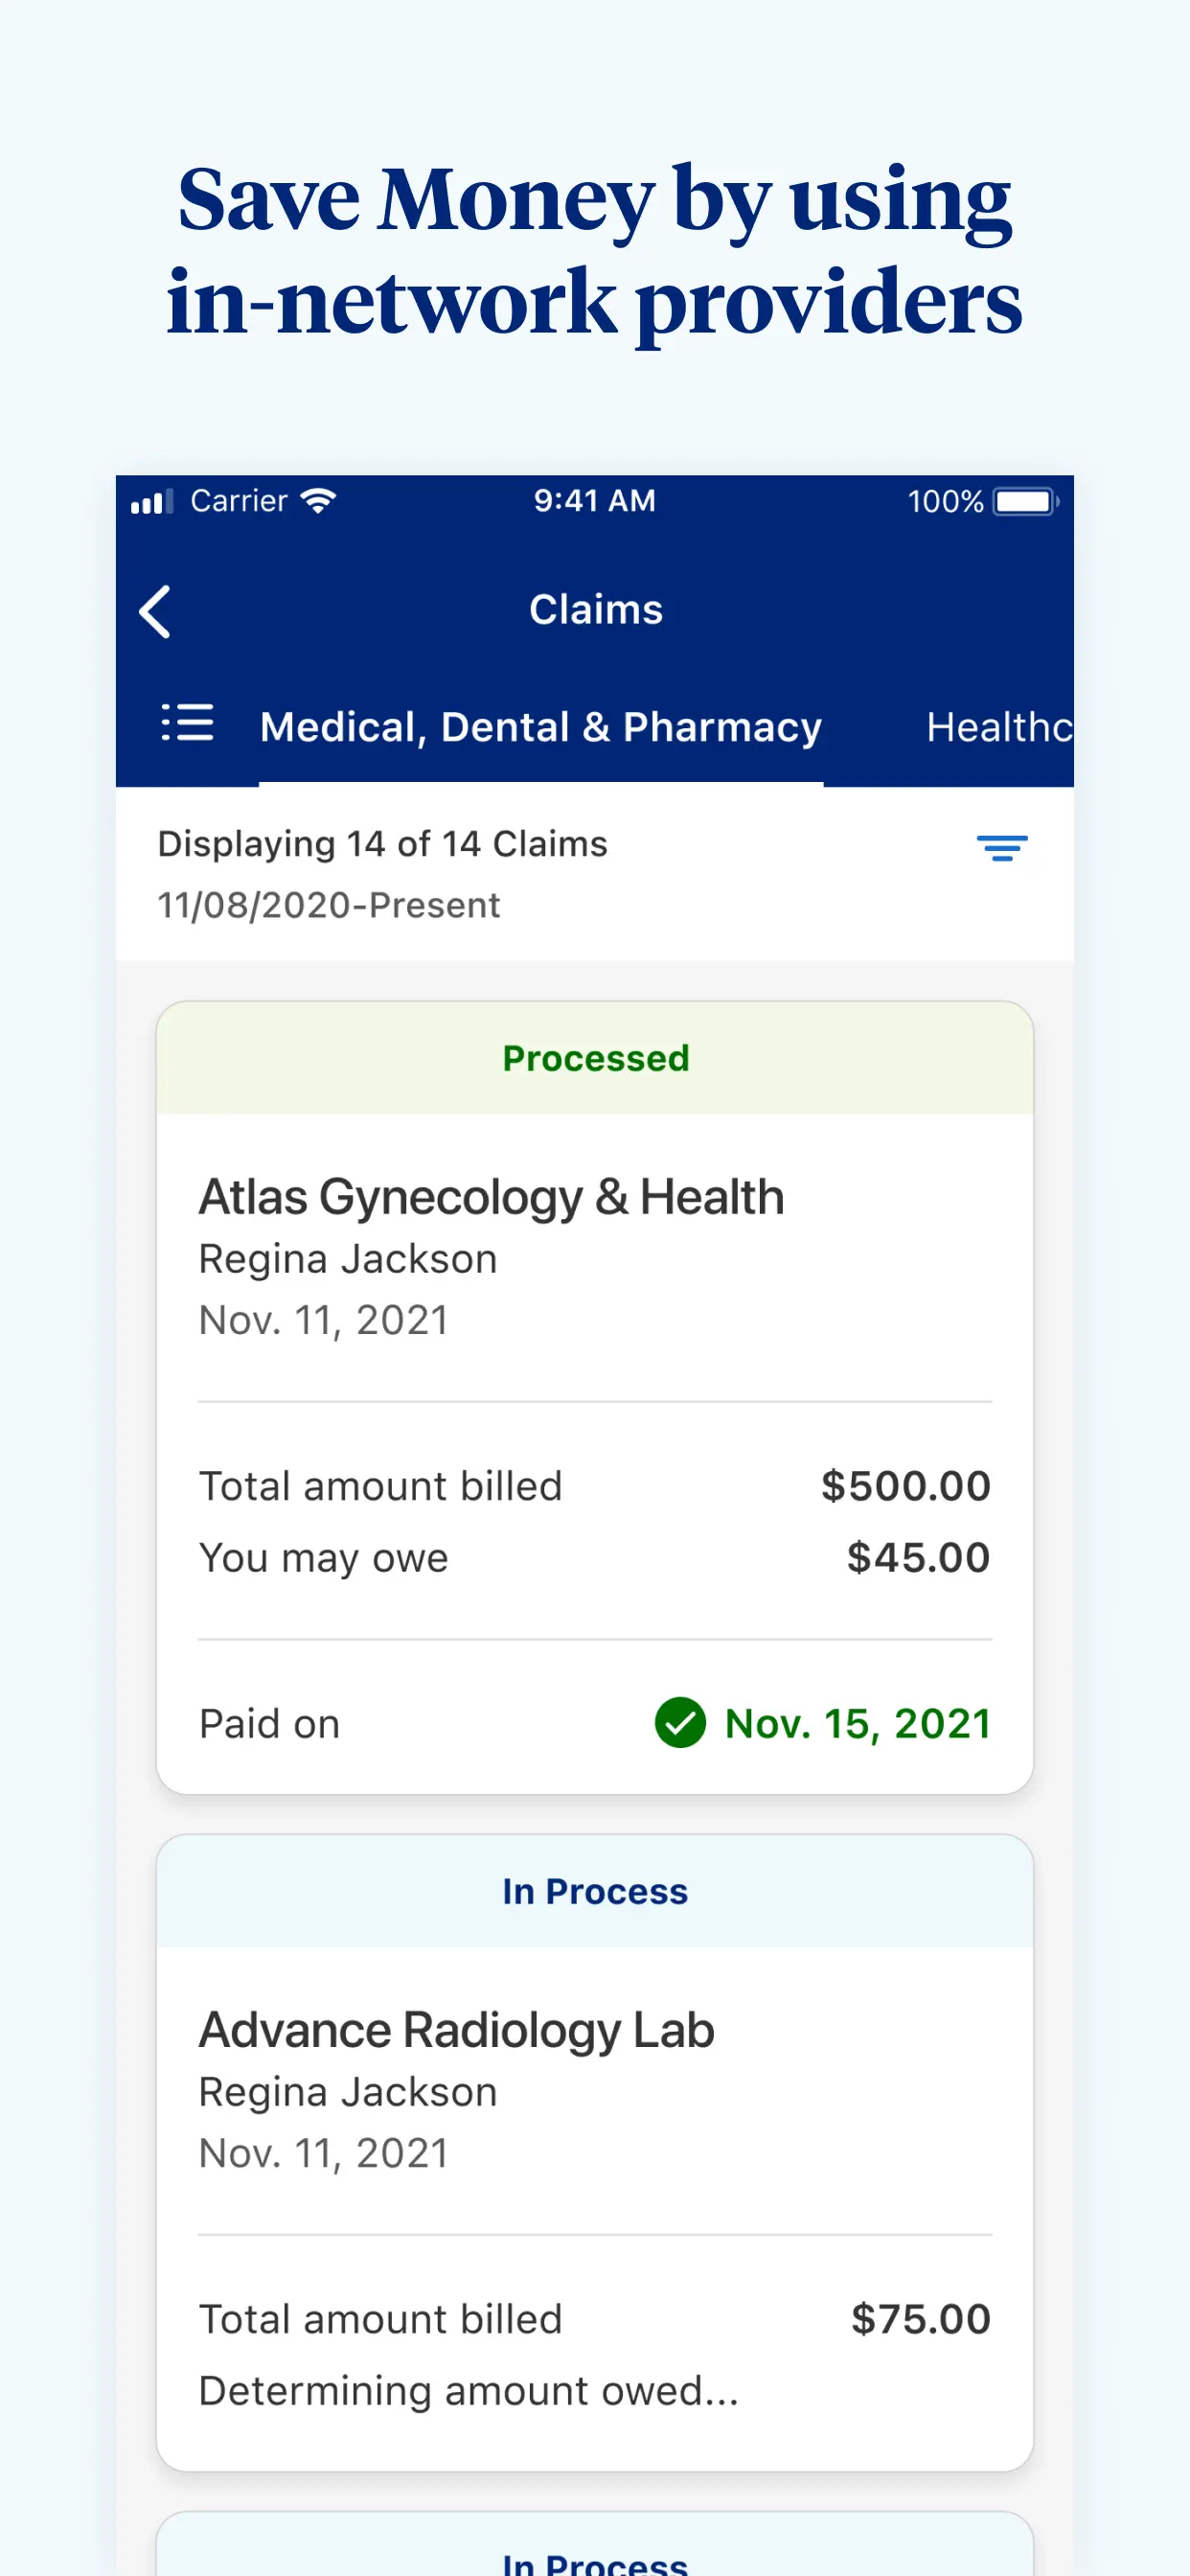Tap the $500.00 total amount billed
Image resolution: width=1190 pixels, height=2576 pixels.
(x=905, y=1486)
